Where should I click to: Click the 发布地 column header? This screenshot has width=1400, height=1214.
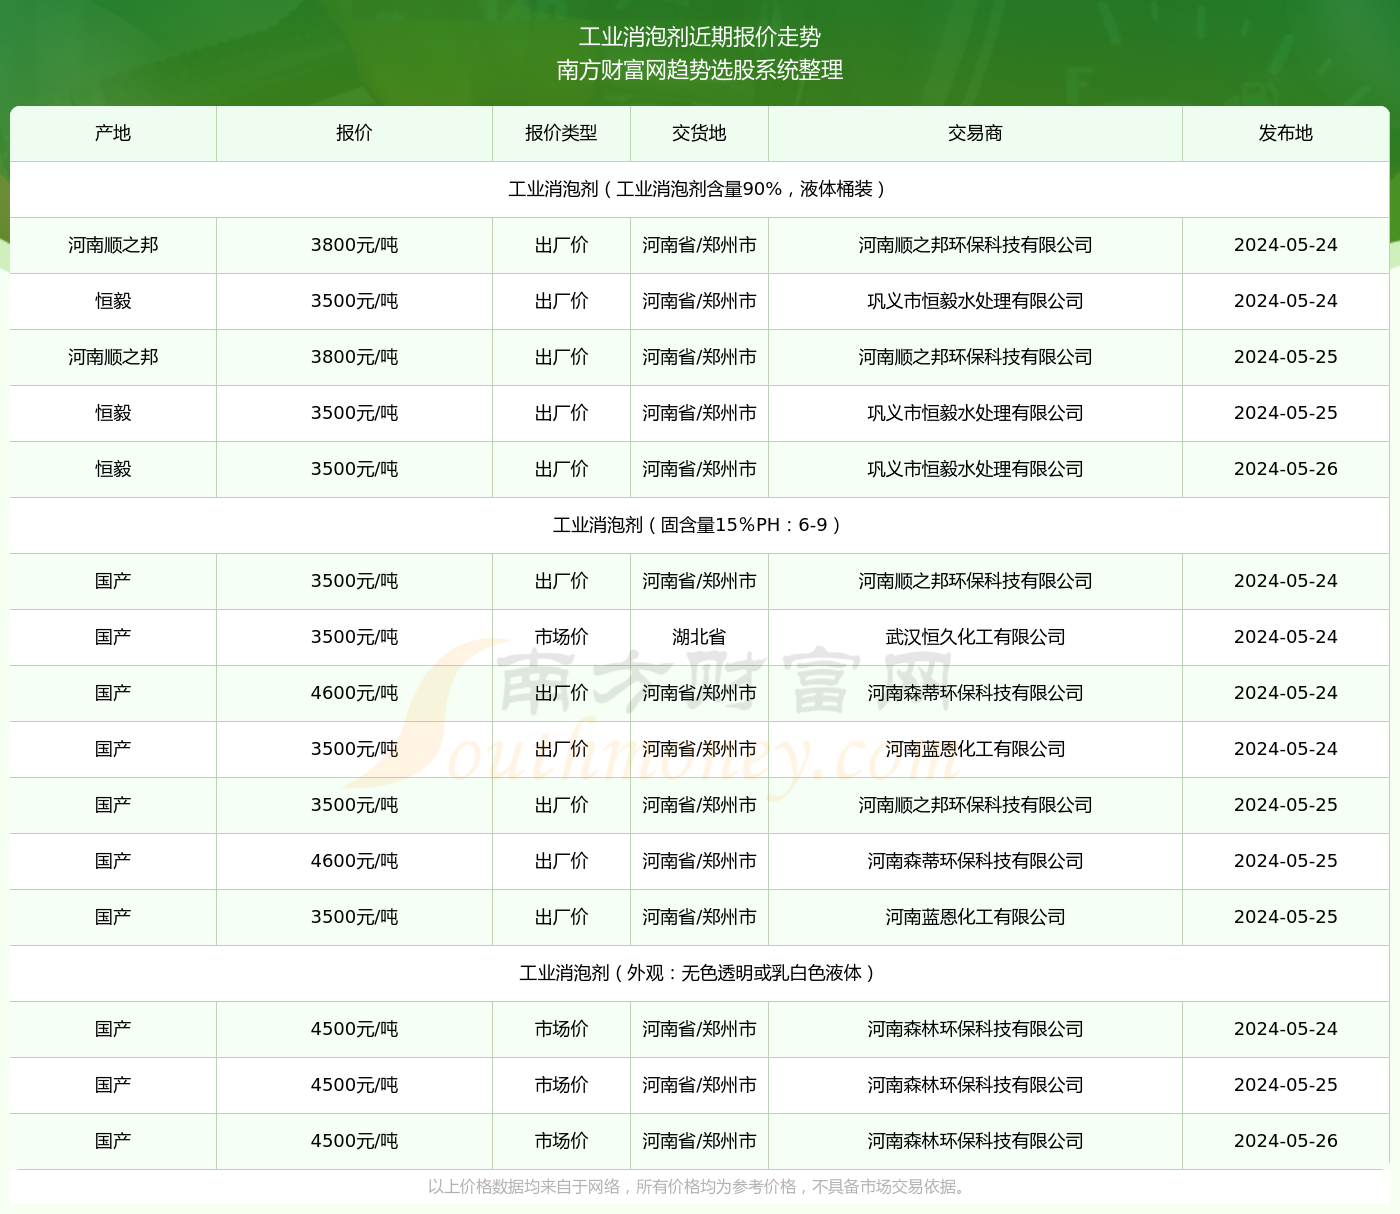coord(1286,133)
